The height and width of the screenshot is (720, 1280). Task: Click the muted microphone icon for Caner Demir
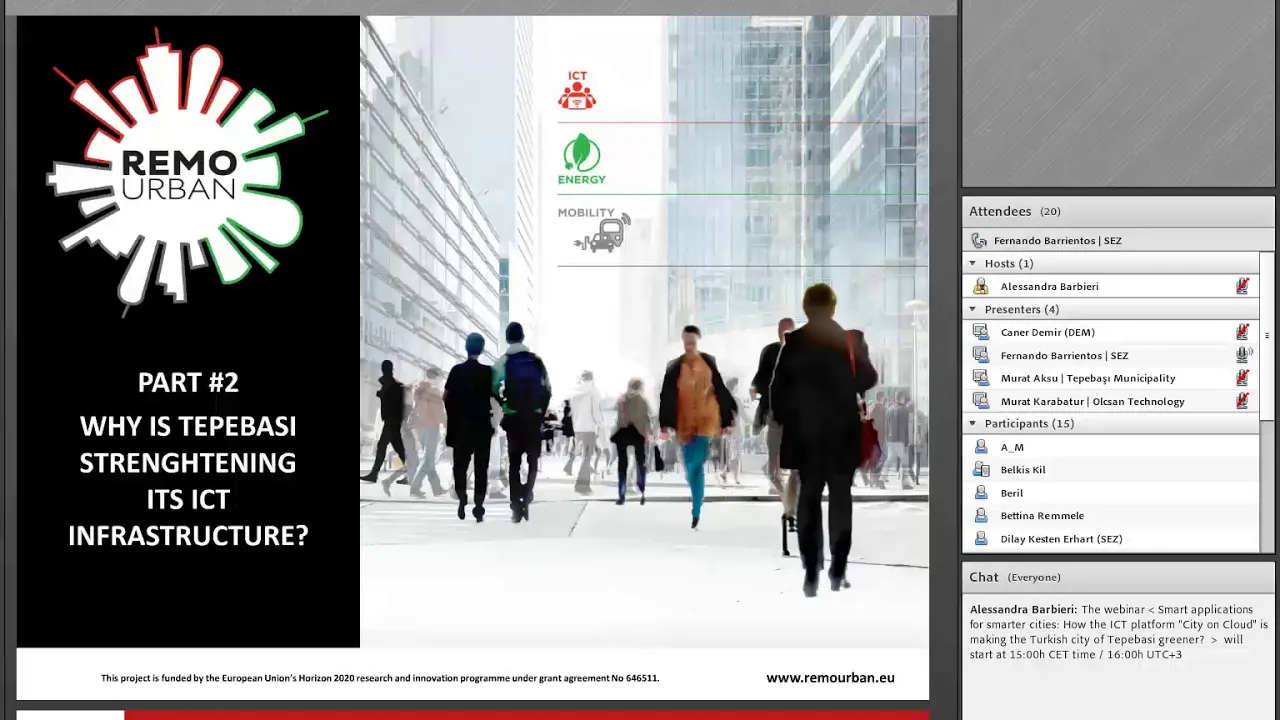click(x=1242, y=333)
